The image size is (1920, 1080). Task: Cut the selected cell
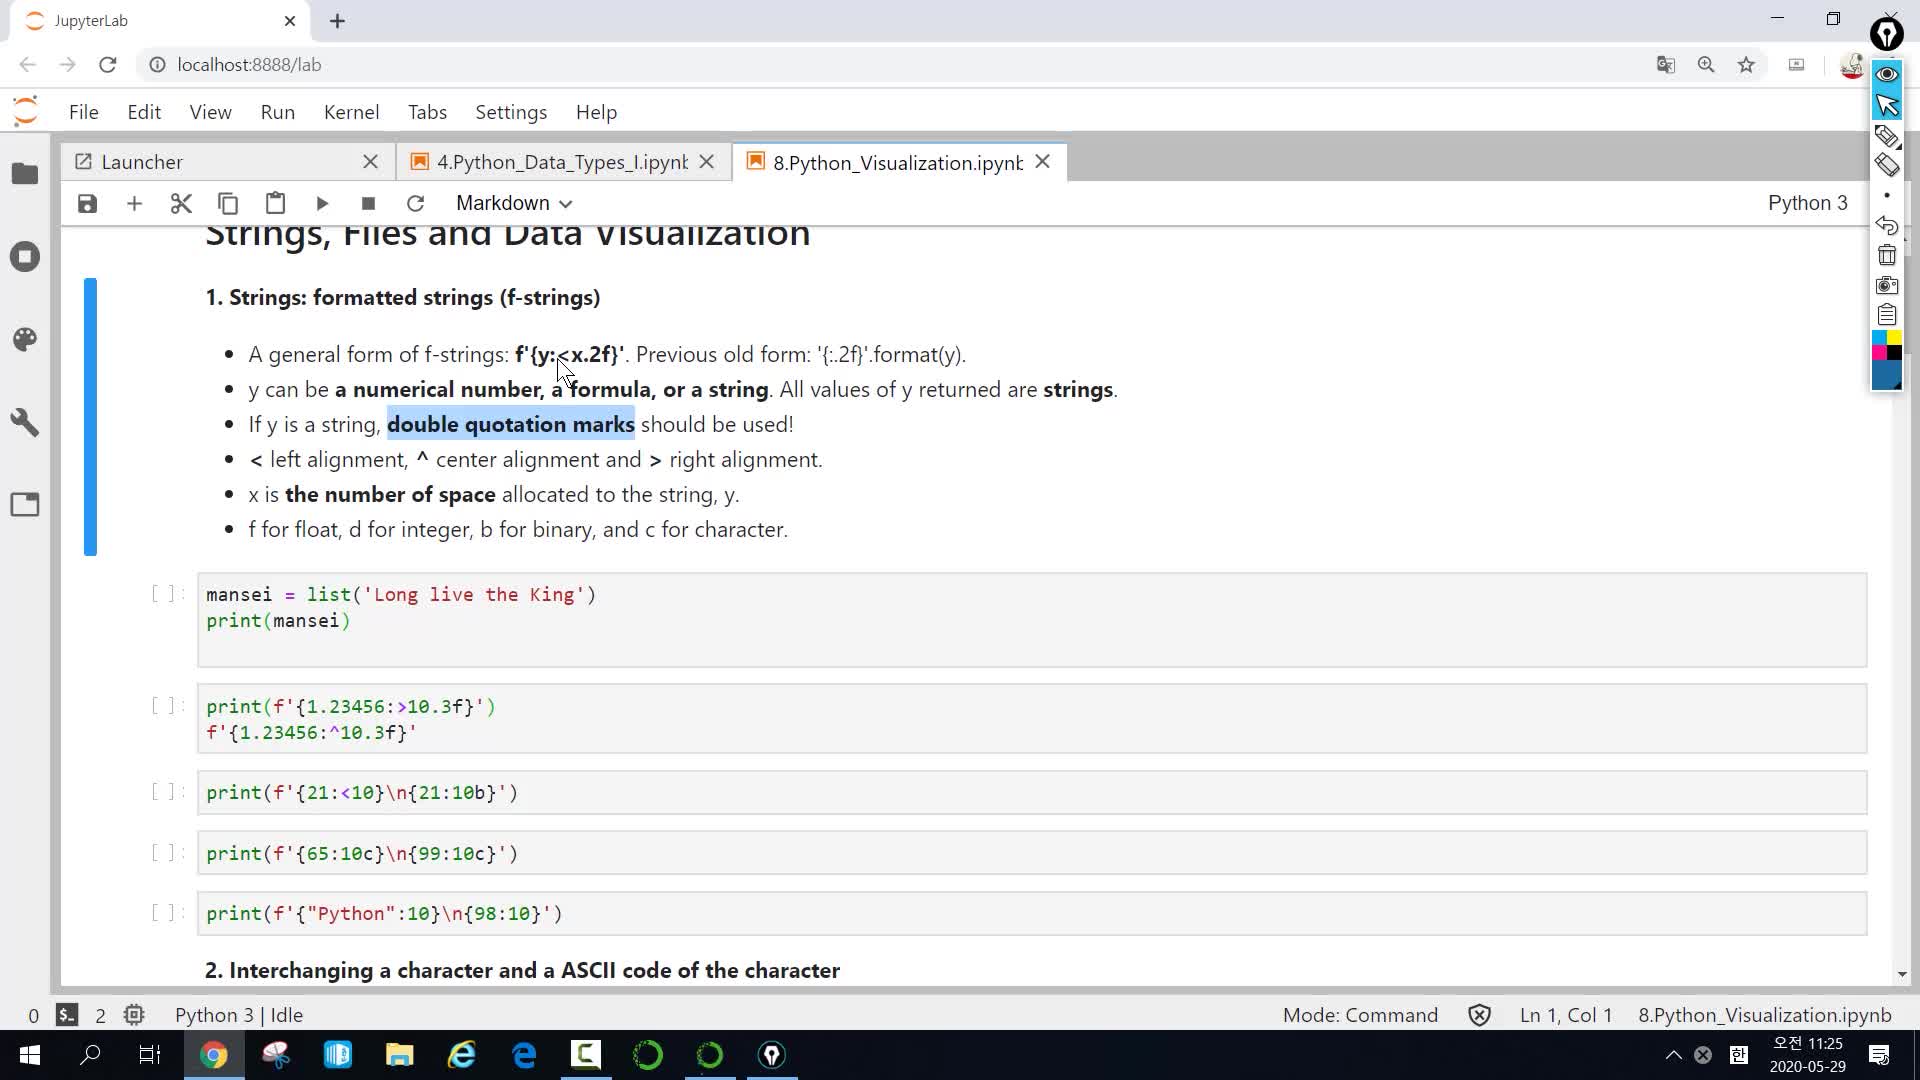click(x=181, y=203)
